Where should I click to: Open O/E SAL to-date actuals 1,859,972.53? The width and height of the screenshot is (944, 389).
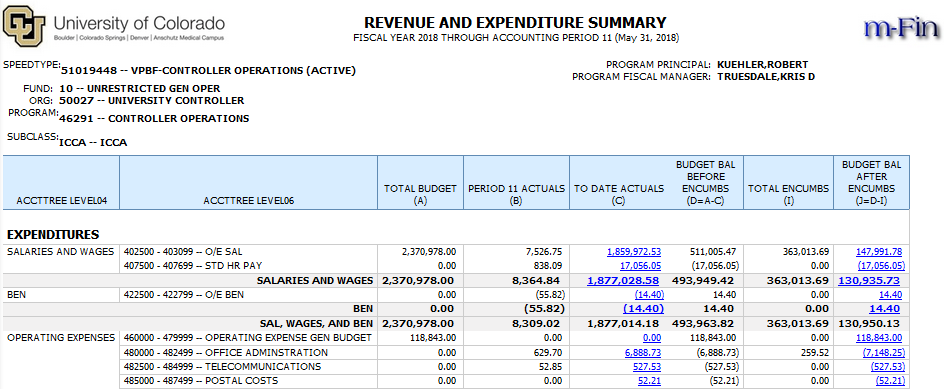tap(634, 252)
